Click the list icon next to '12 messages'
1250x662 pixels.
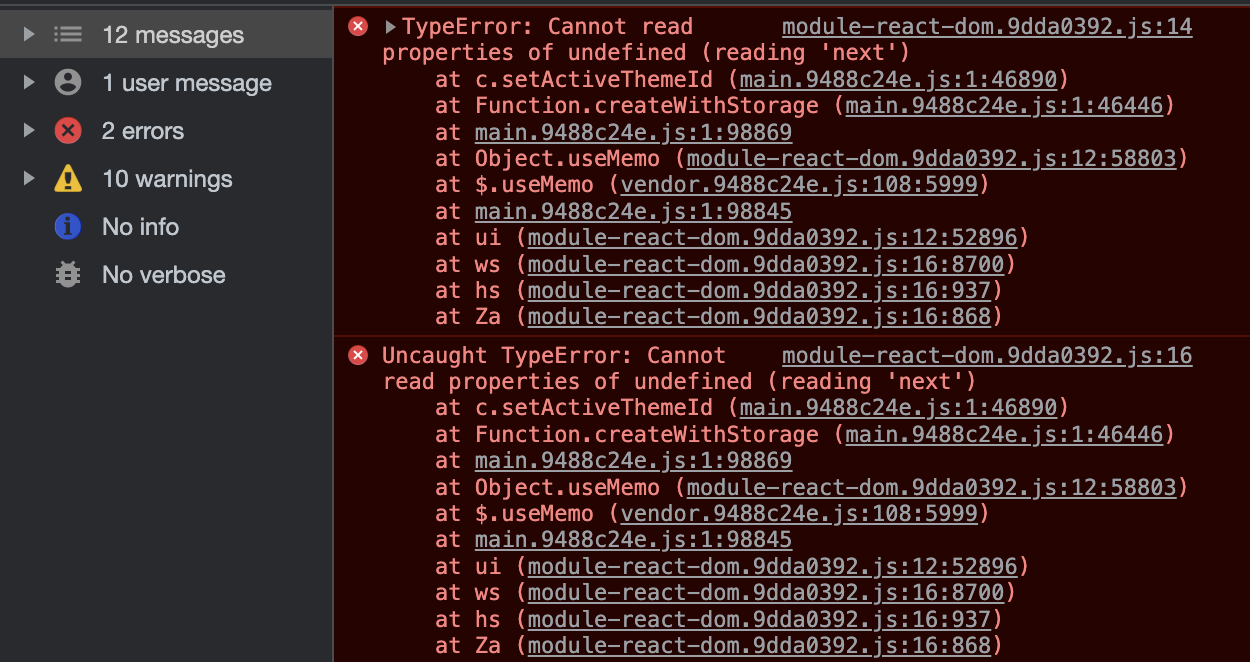pos(66,34)
